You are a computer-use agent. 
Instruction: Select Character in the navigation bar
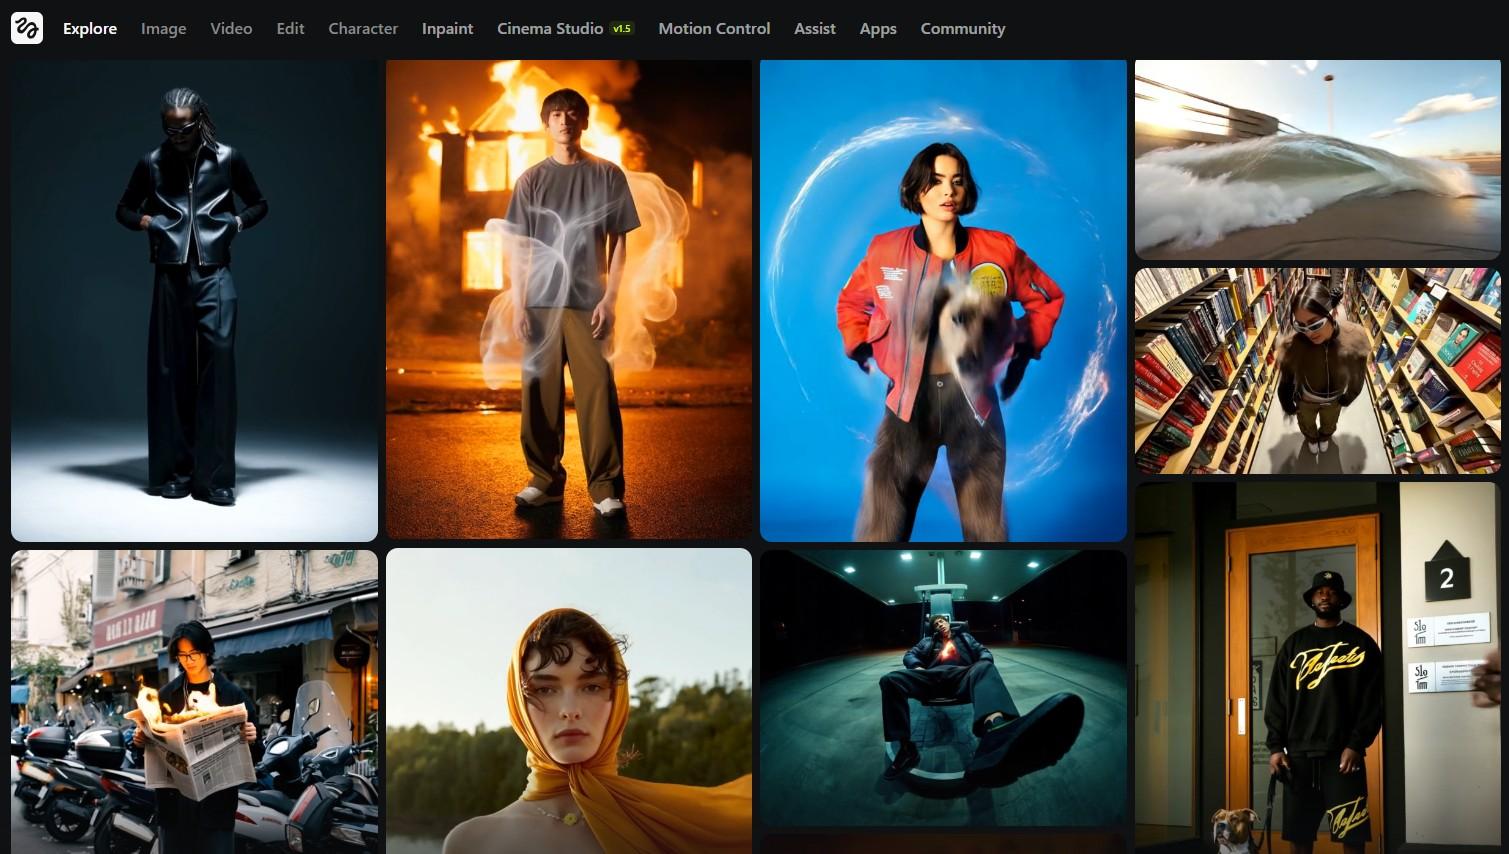point(363,29)
